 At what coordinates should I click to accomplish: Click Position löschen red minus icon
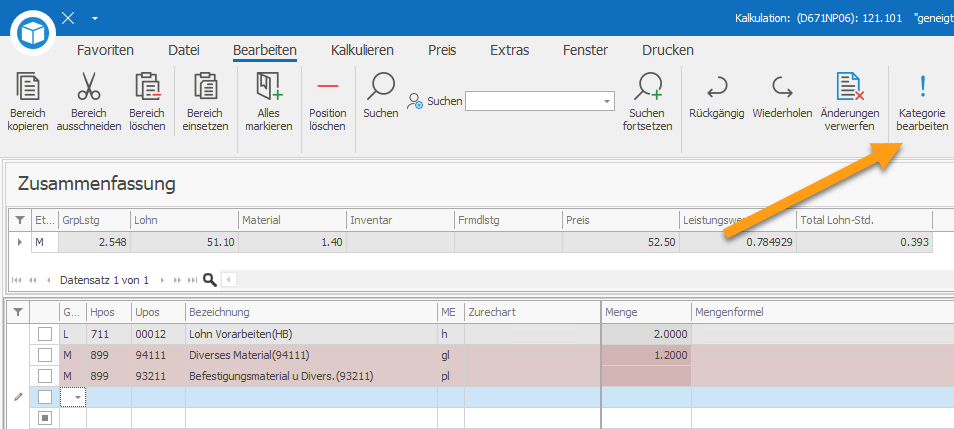328,86
